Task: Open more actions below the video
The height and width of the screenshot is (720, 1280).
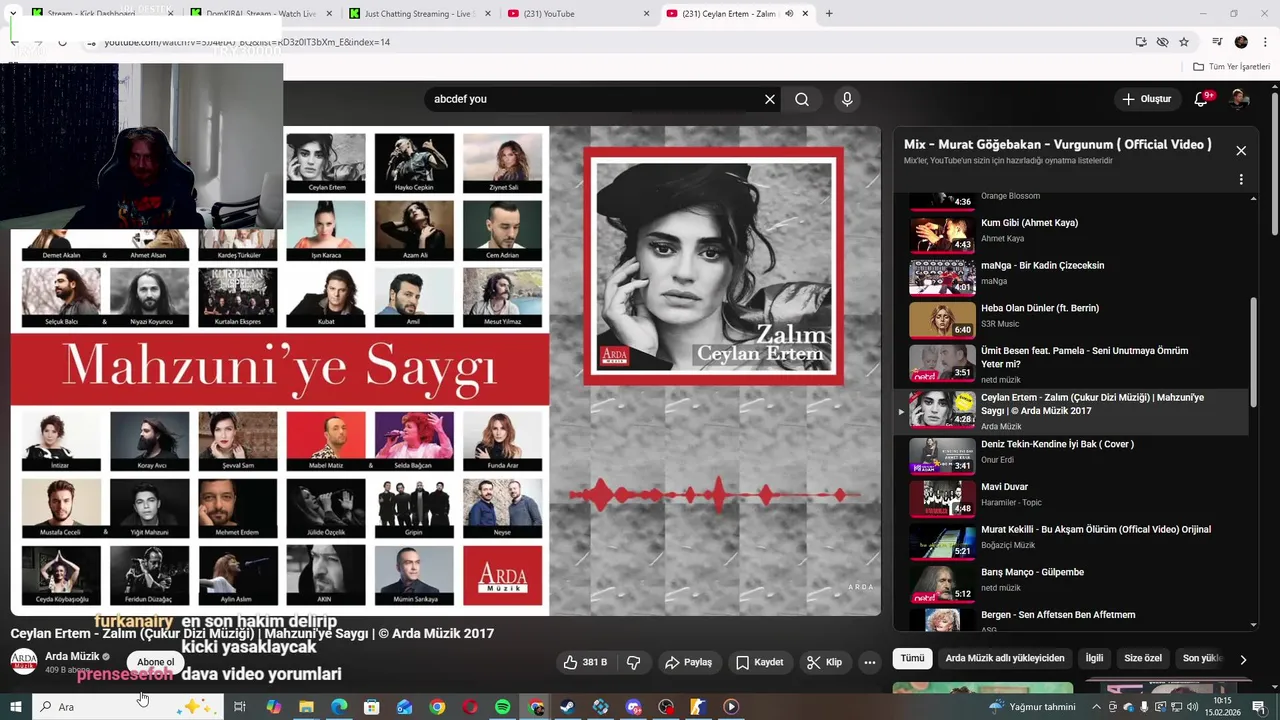Action: [870, 662]
